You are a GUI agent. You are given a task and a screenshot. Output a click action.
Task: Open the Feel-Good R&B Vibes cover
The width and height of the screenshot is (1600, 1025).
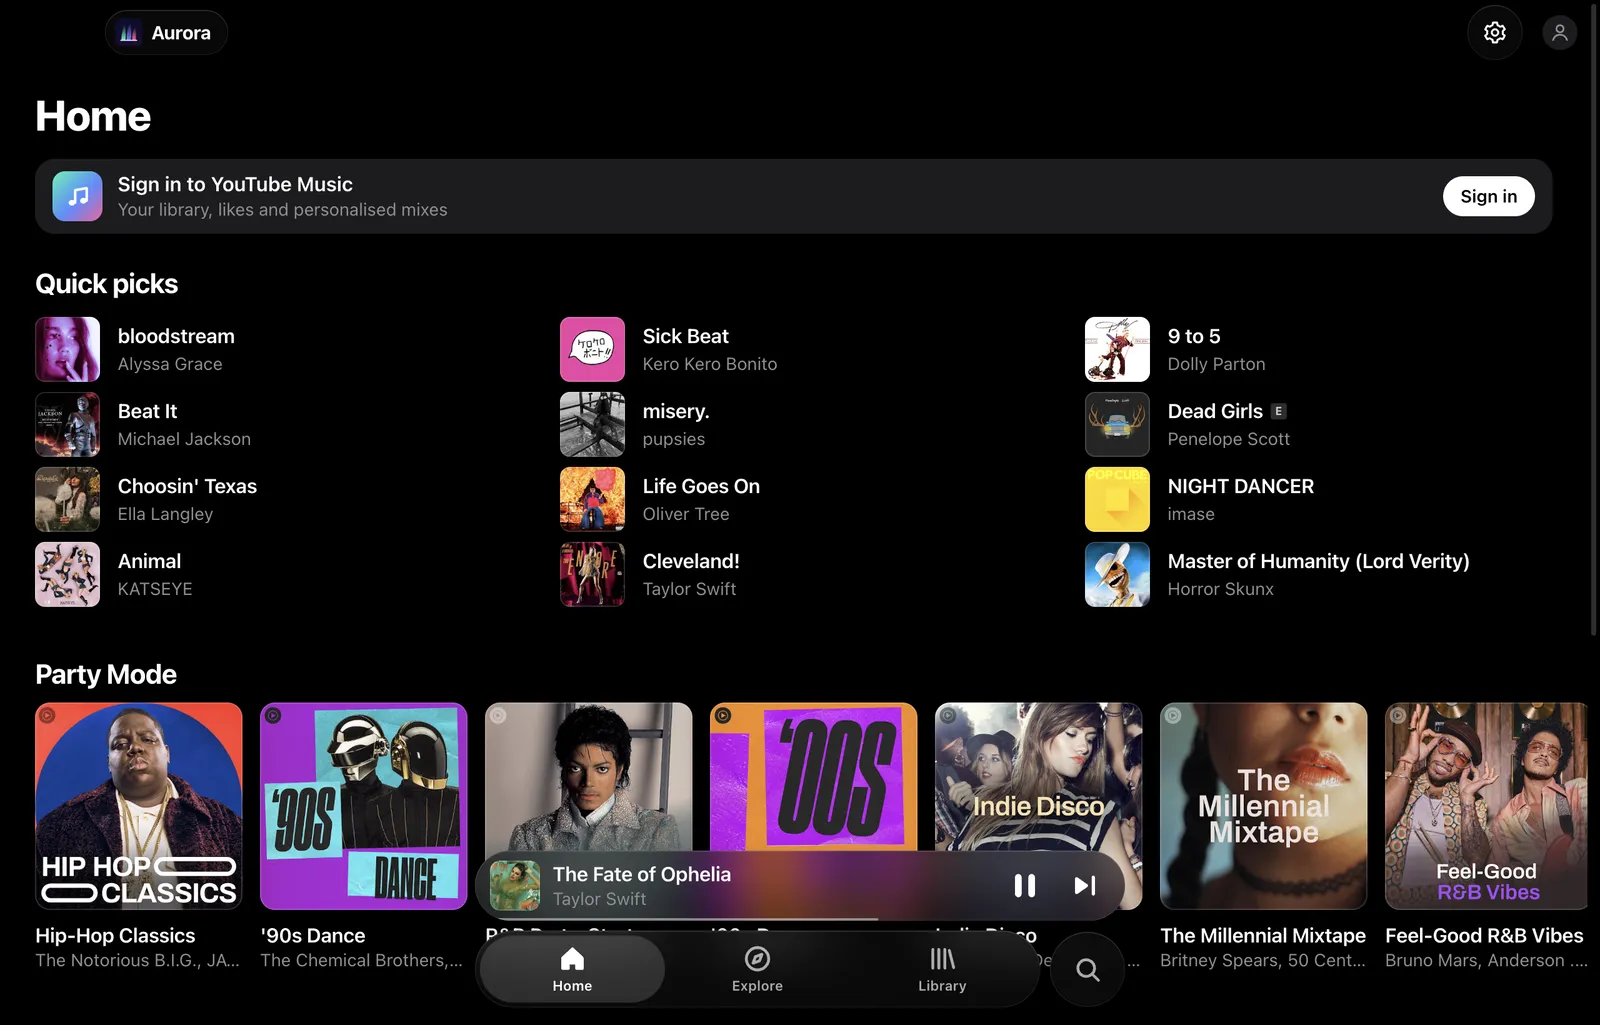1486,805
